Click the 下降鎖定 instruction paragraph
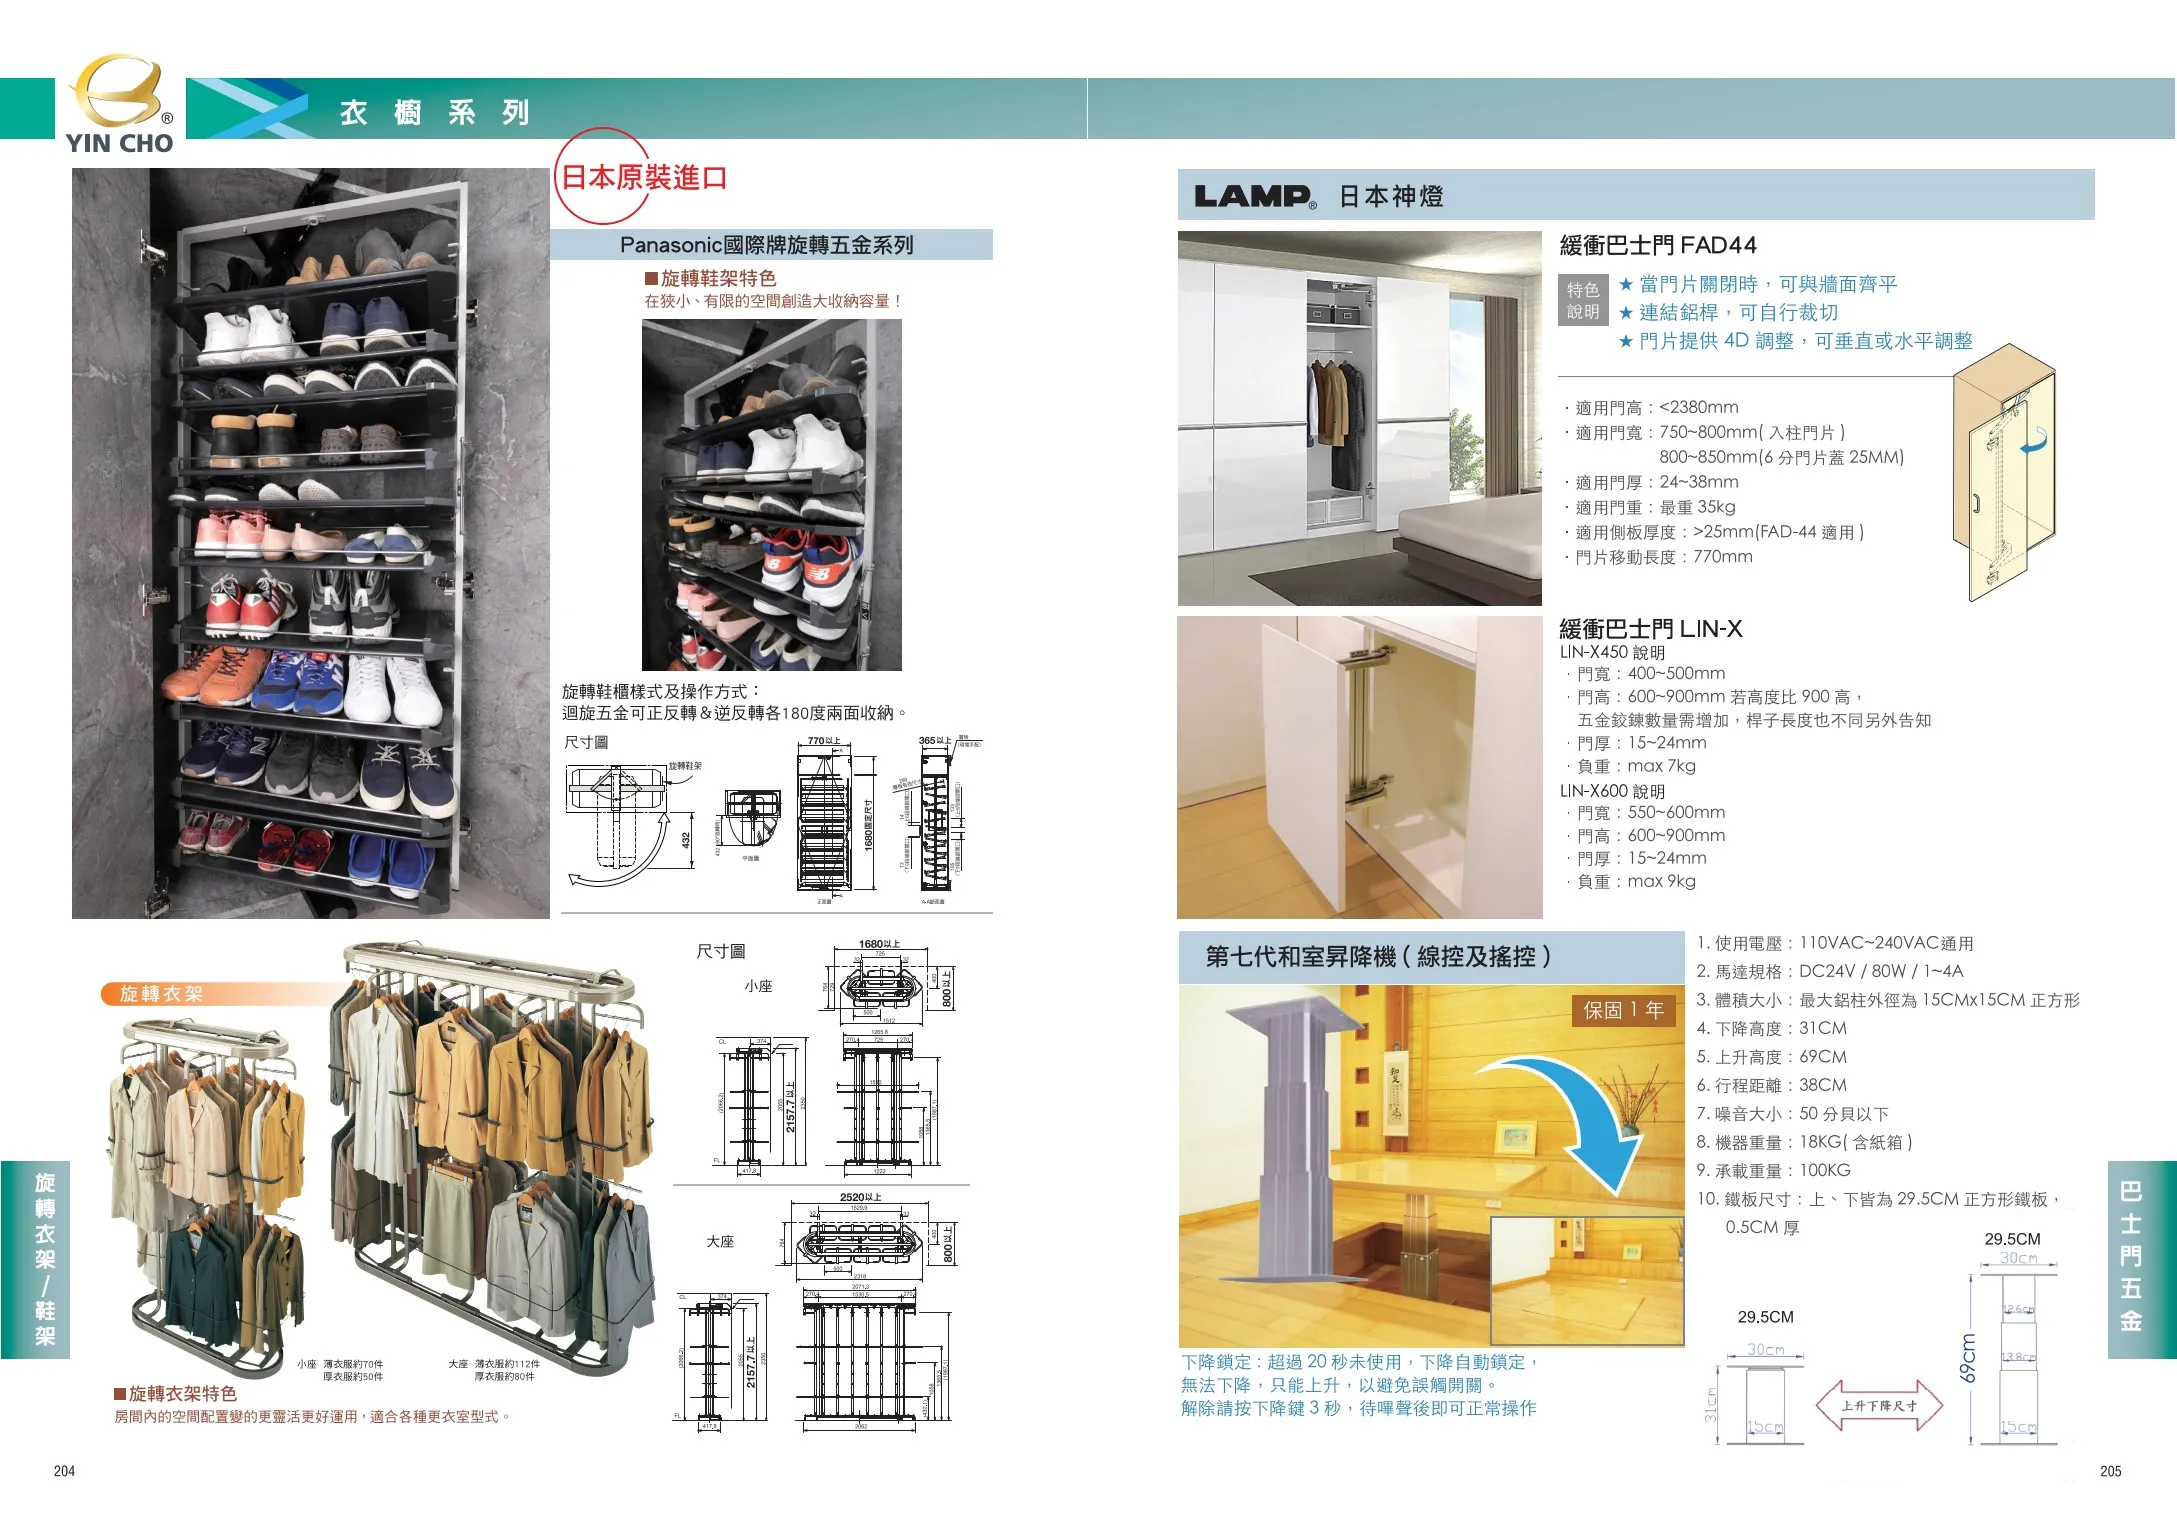This screenshot has height=1527, width=2177. (x=1360, y=1385)
